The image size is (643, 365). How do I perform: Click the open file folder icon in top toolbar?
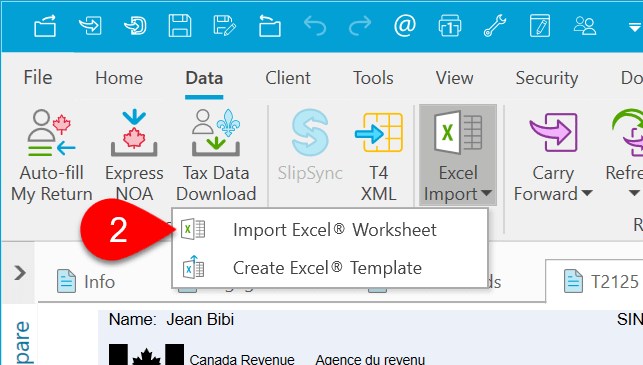[x=45, y=26]
